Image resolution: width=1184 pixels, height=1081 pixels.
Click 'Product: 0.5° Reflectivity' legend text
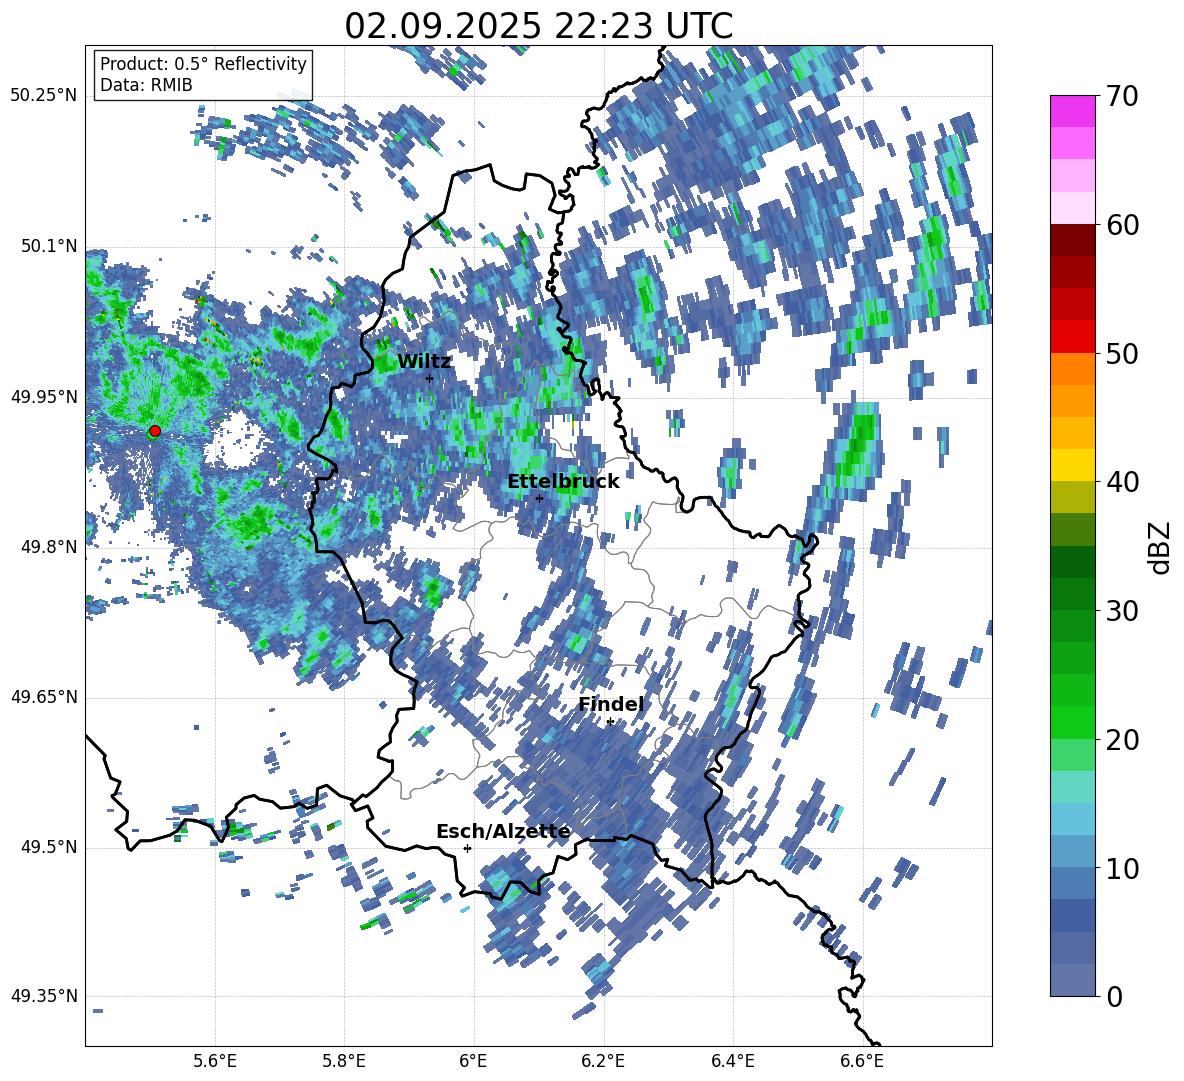(203, 64)
